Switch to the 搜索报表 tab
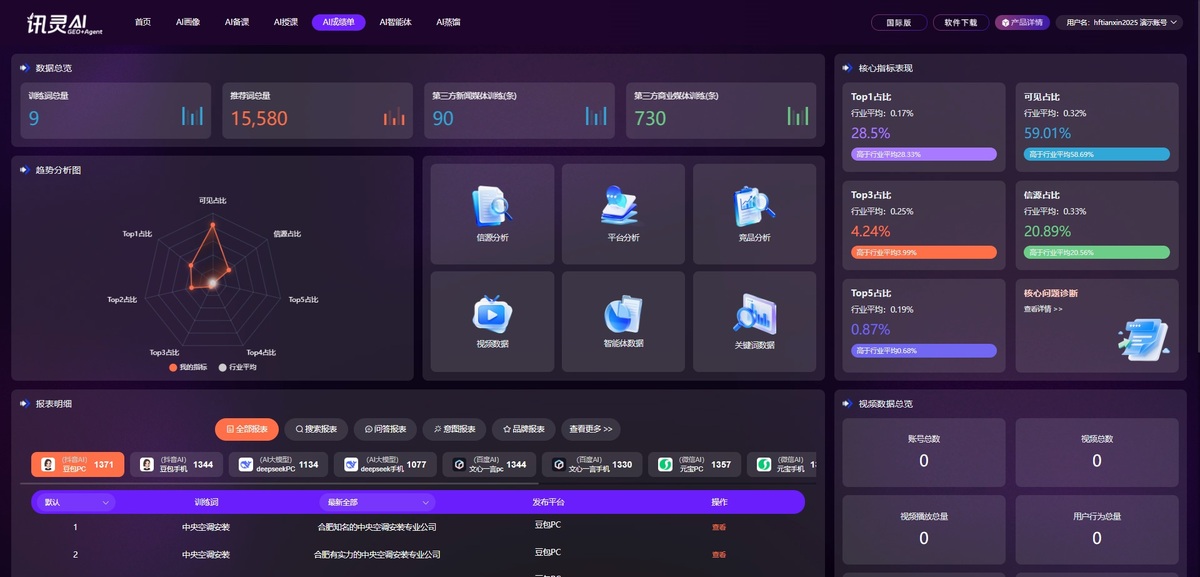 point(315,429)
